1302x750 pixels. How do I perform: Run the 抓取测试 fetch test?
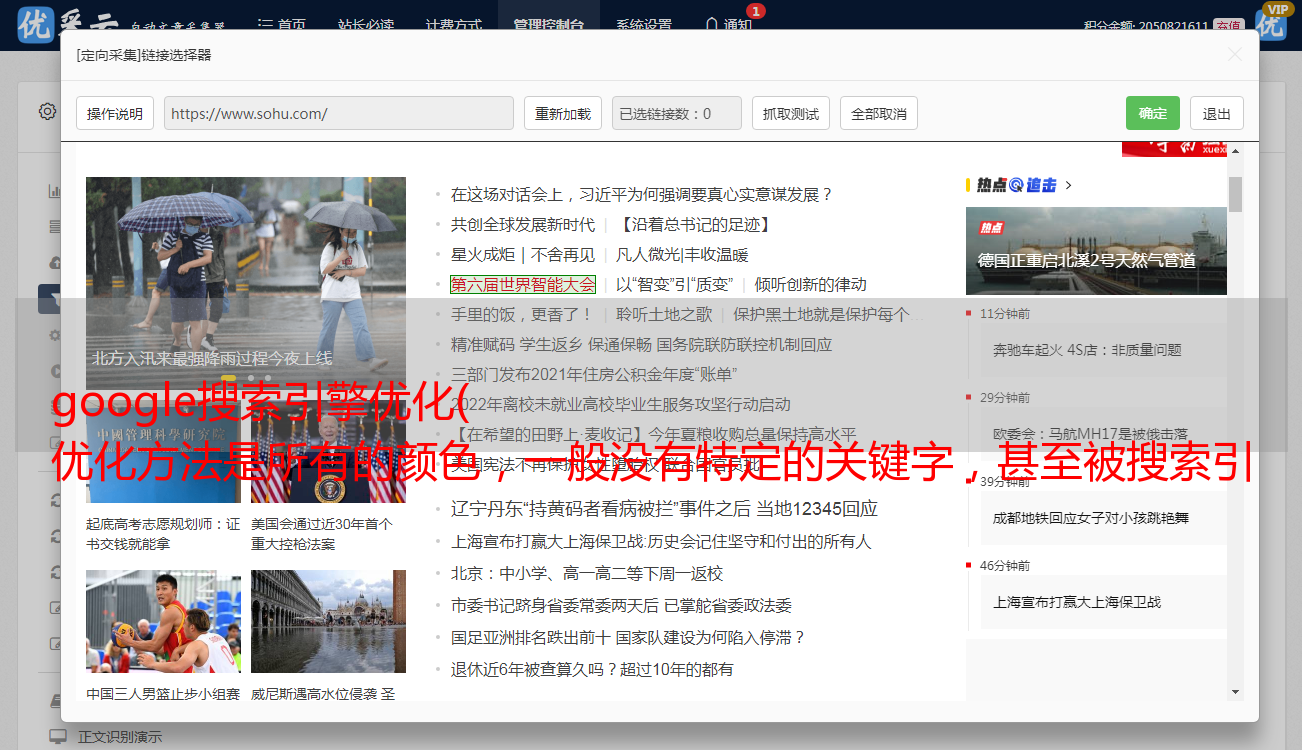coord(790,113)
